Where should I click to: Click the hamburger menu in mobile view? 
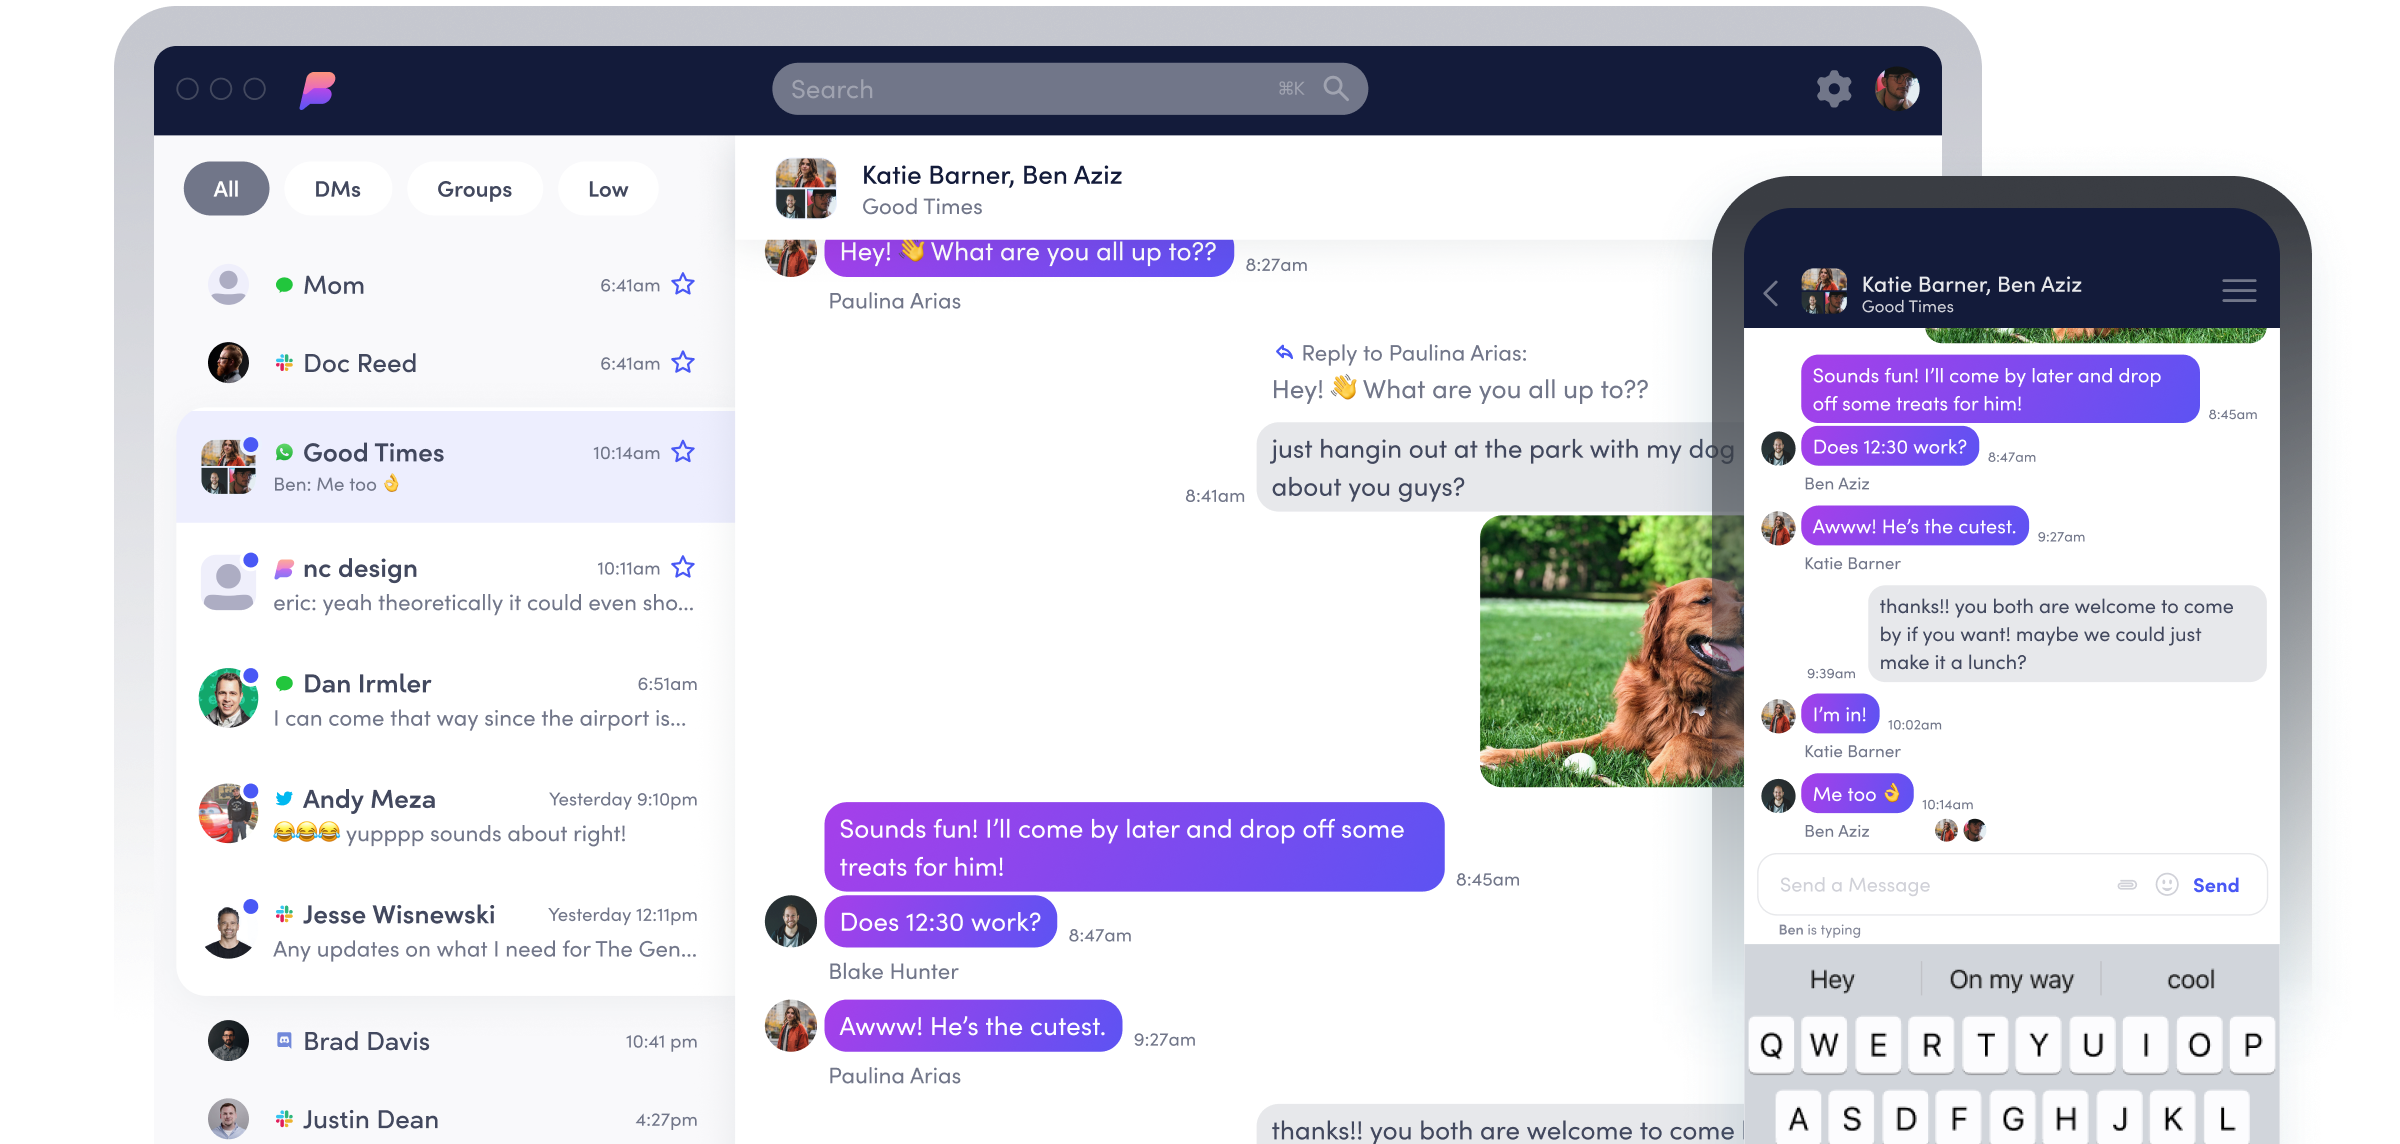click(2239, 293)
